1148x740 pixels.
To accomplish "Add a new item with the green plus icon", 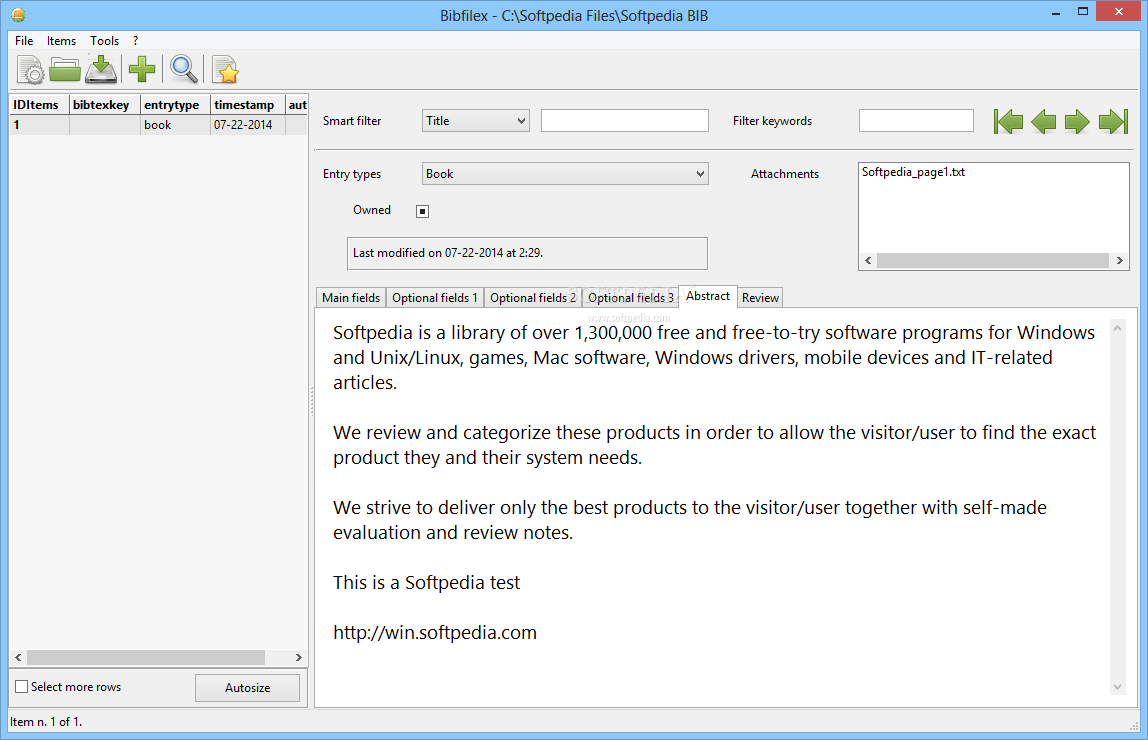I will pyautogui.click(x=142, y=70).
